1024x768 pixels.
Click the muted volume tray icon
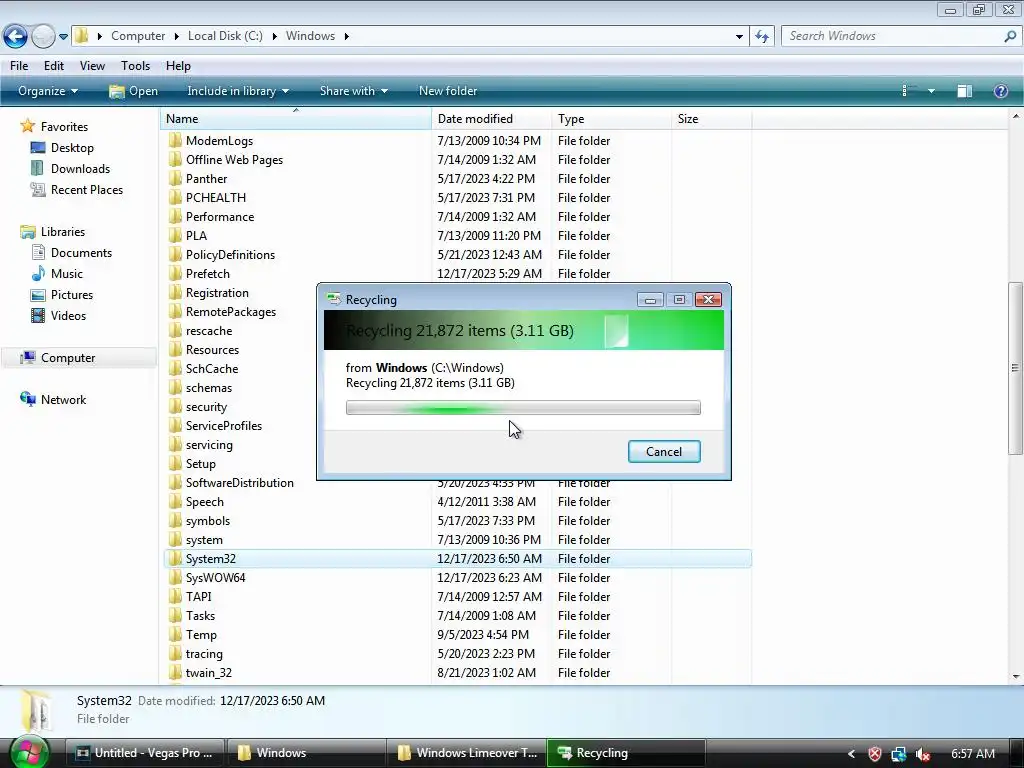click(x=923, y=754)
